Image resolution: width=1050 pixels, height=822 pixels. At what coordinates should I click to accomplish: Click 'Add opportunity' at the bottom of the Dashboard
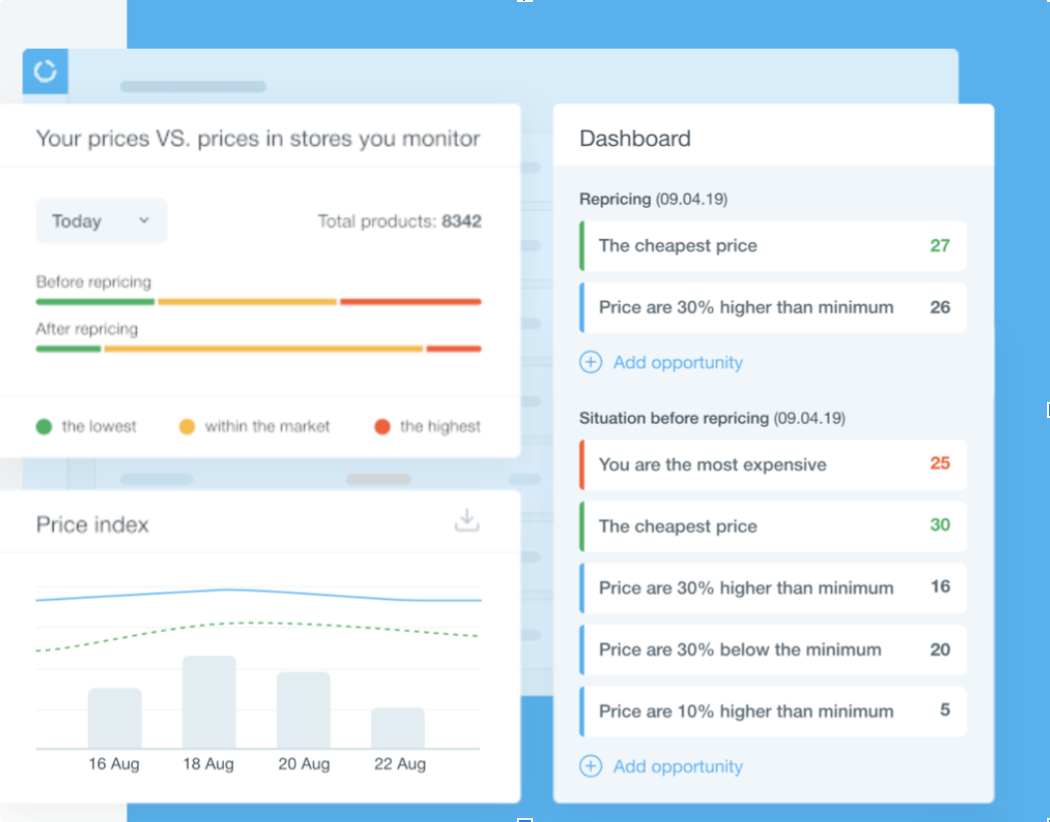click(x=678, y=766)
